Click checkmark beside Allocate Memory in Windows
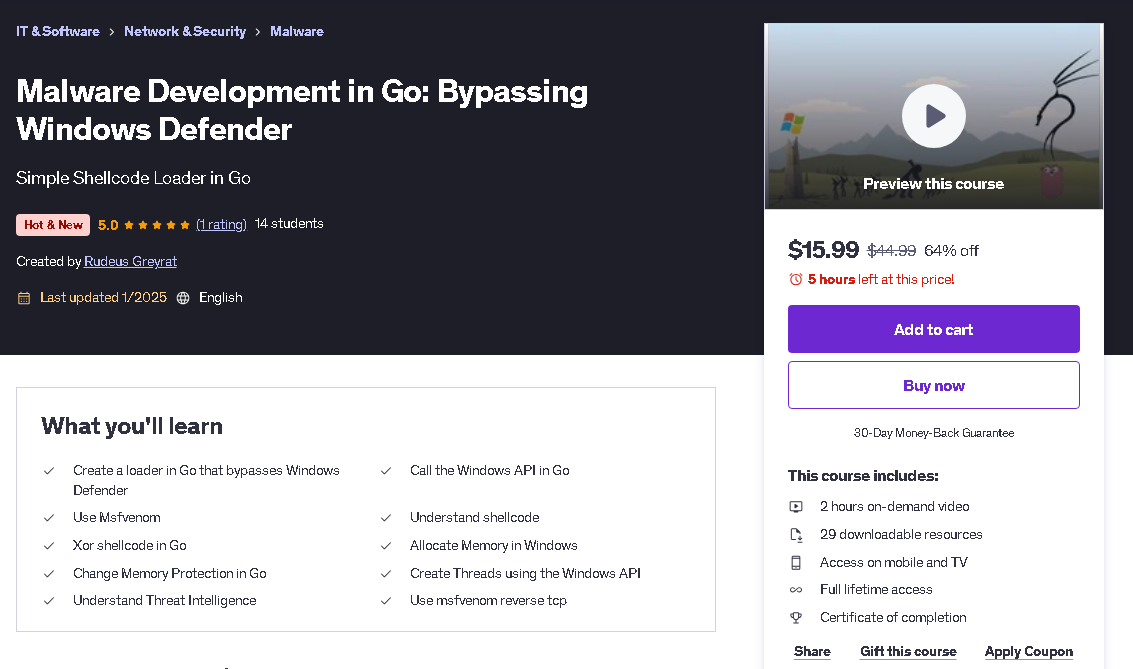 pos(386,545)
